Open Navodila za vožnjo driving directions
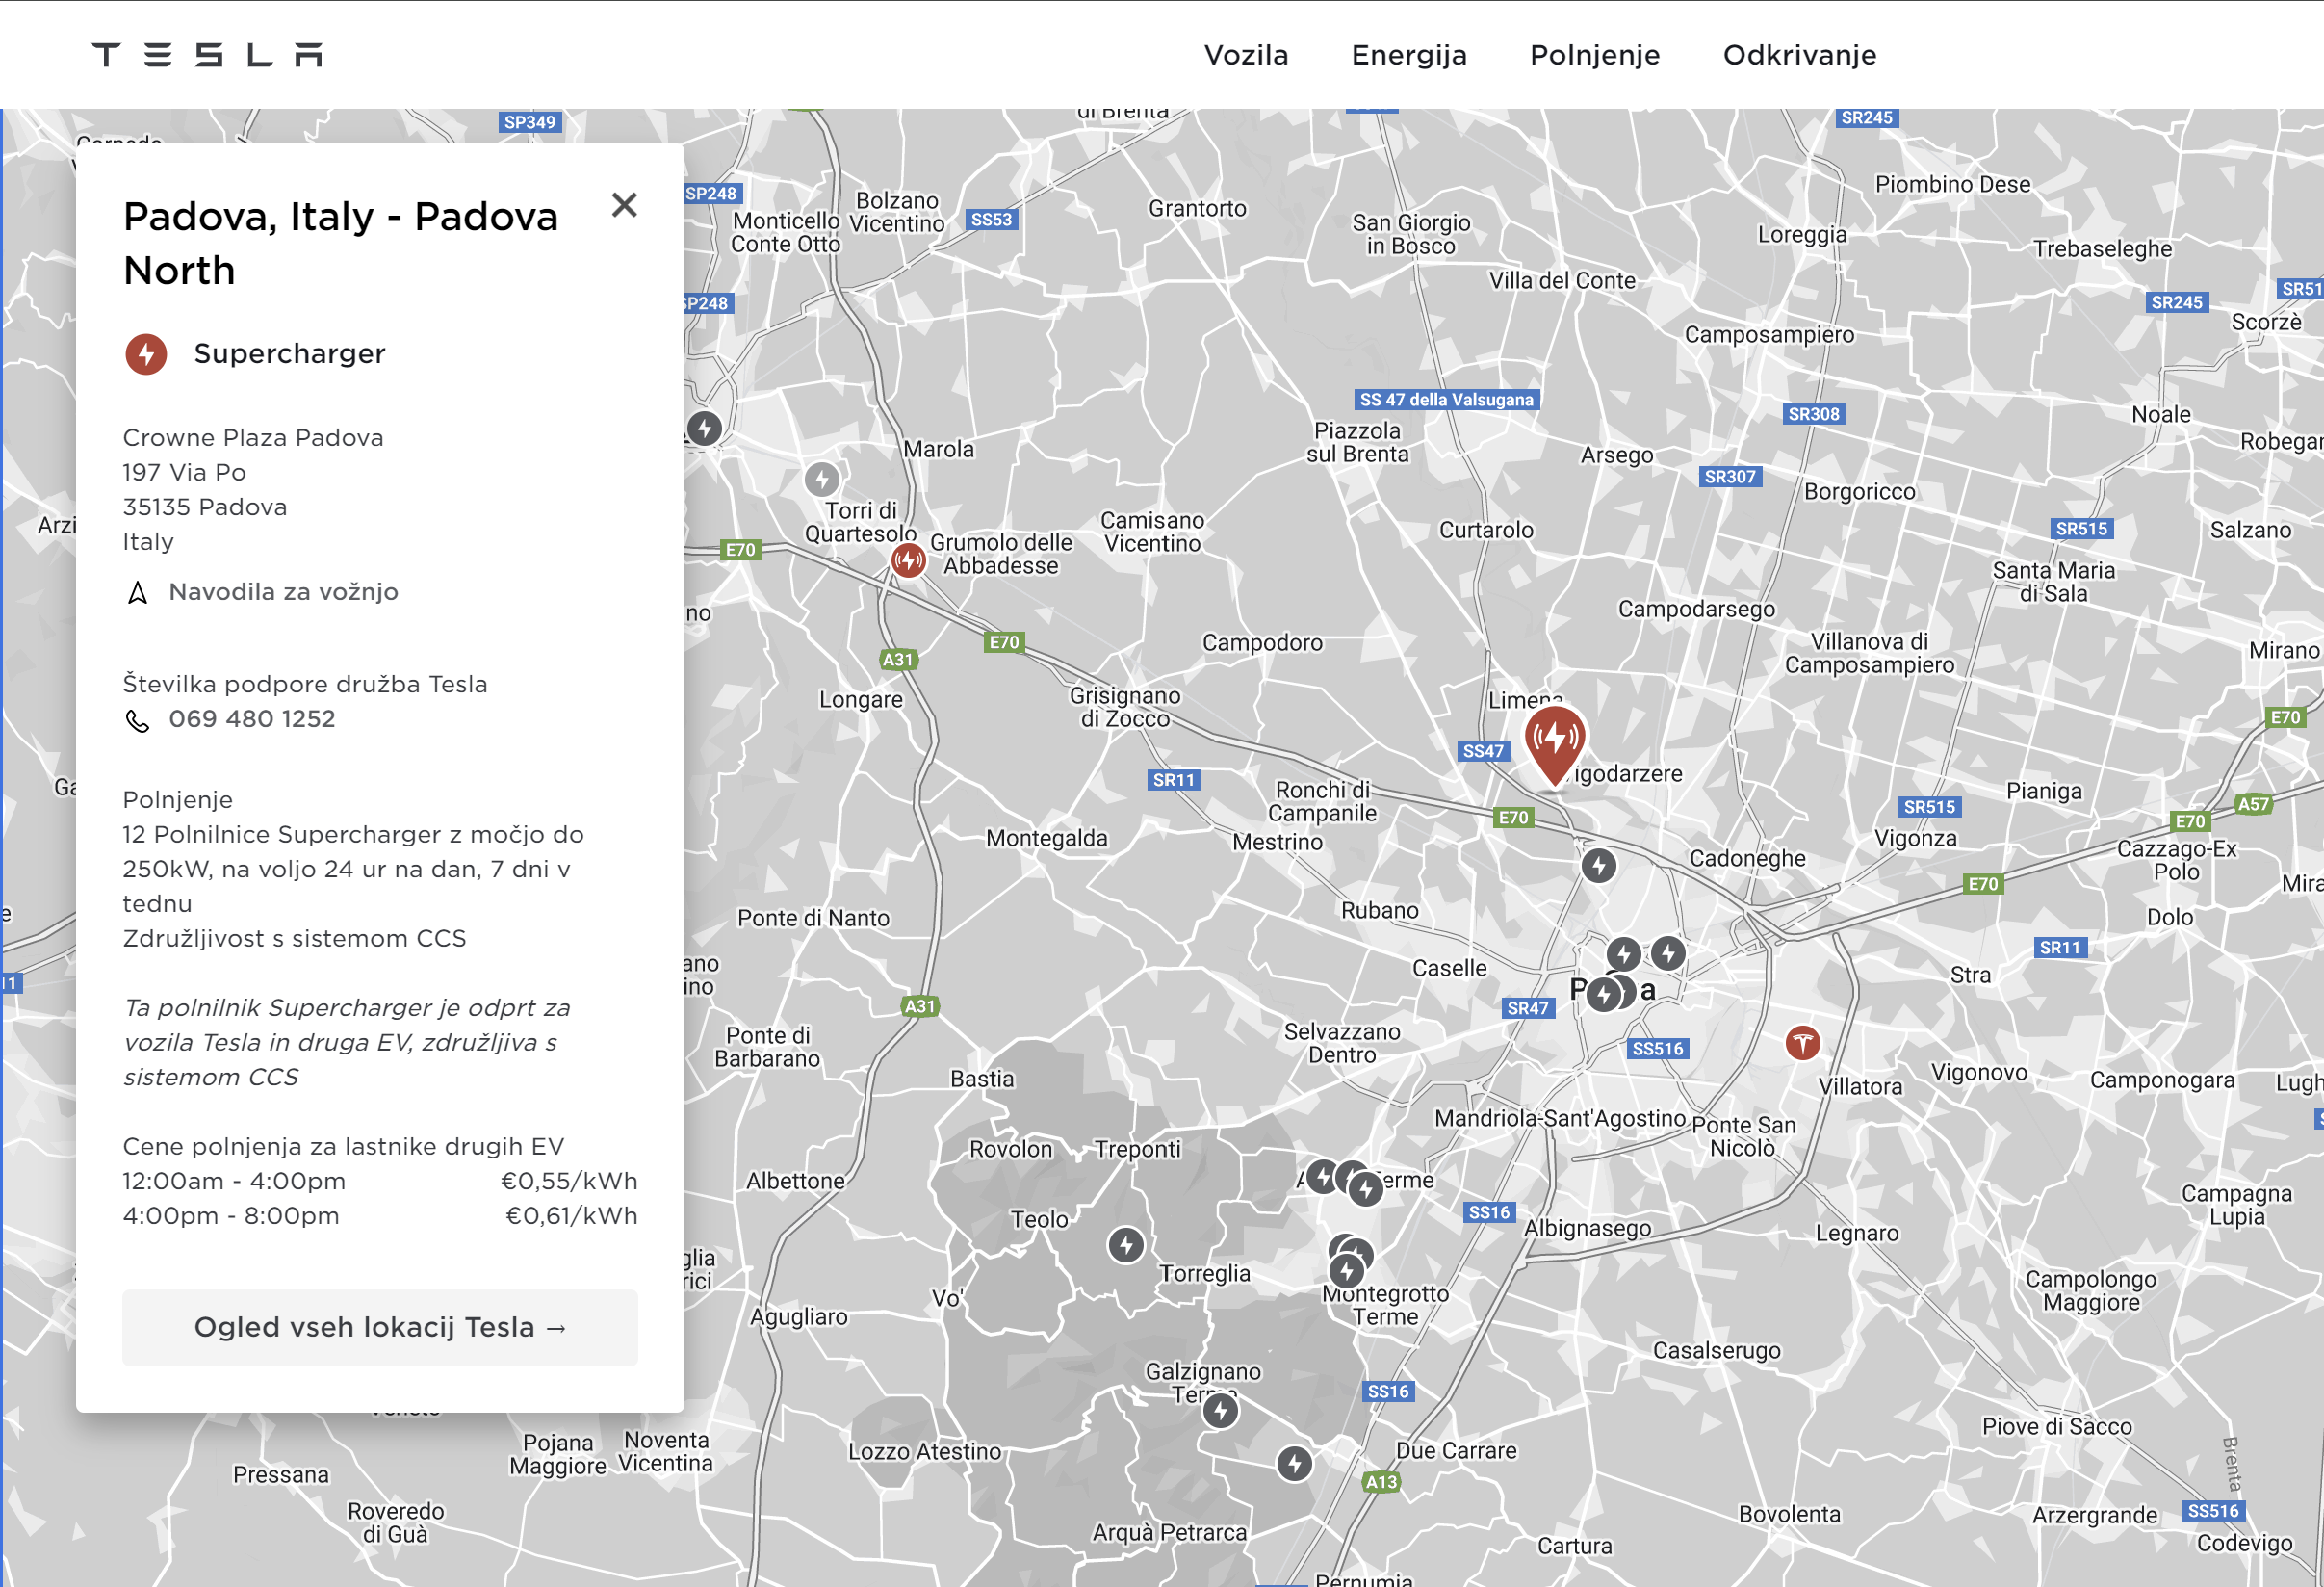Viewport: 2324px width, 1587px height. 283,592
